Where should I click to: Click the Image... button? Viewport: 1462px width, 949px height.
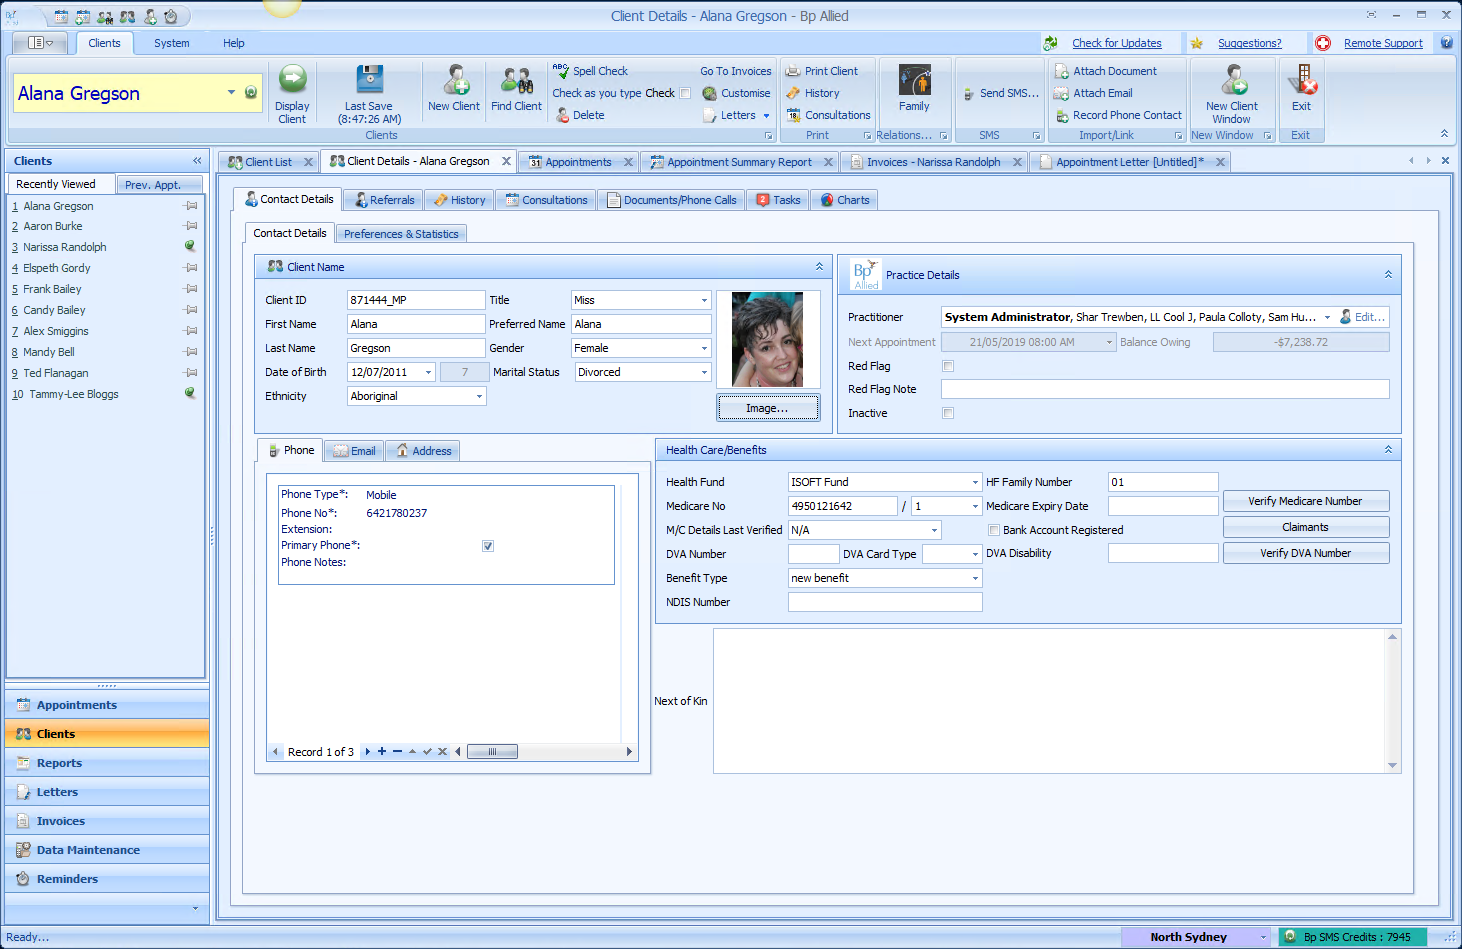click(767, 408)
